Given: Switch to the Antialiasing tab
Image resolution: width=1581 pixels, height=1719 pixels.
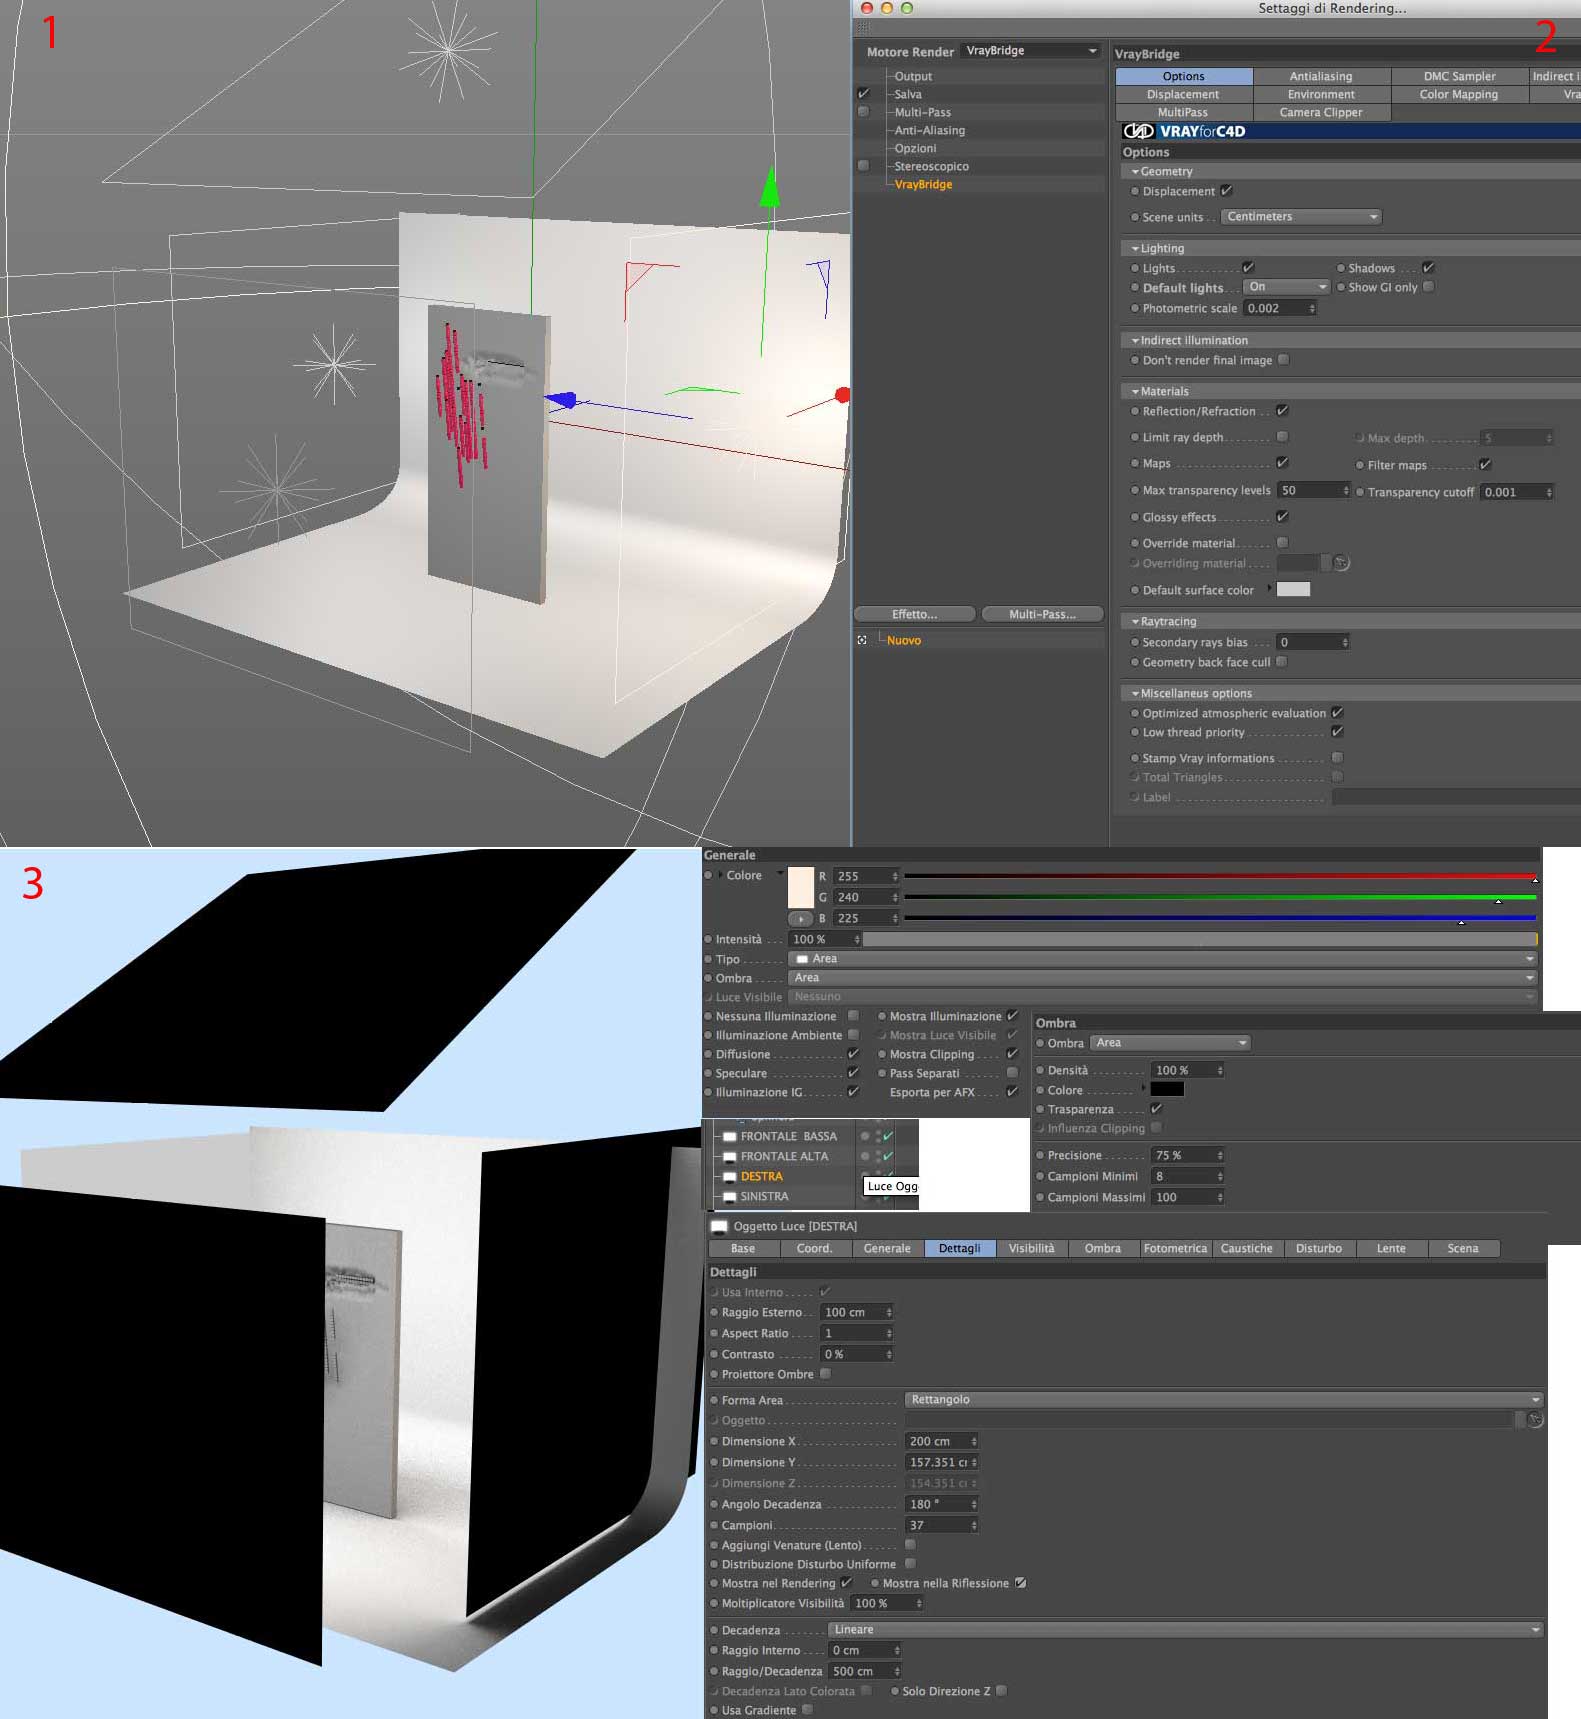Looking at the screenshot, I should tap(1321, 76).
